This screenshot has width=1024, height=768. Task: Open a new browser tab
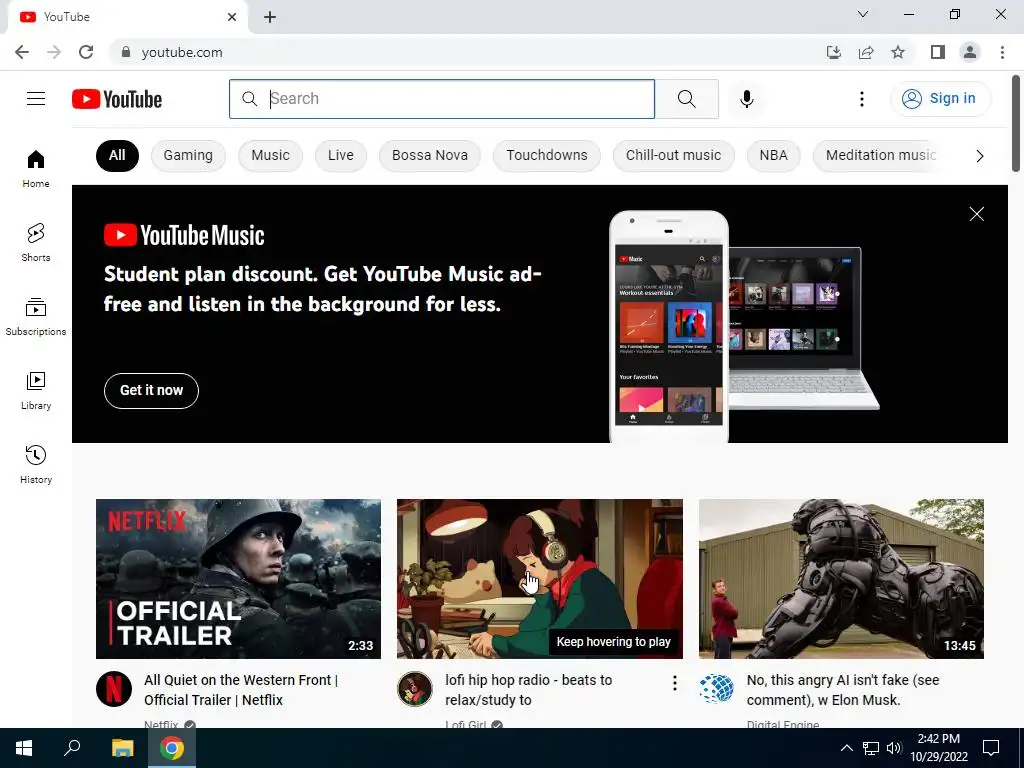(x=270, y=18)
